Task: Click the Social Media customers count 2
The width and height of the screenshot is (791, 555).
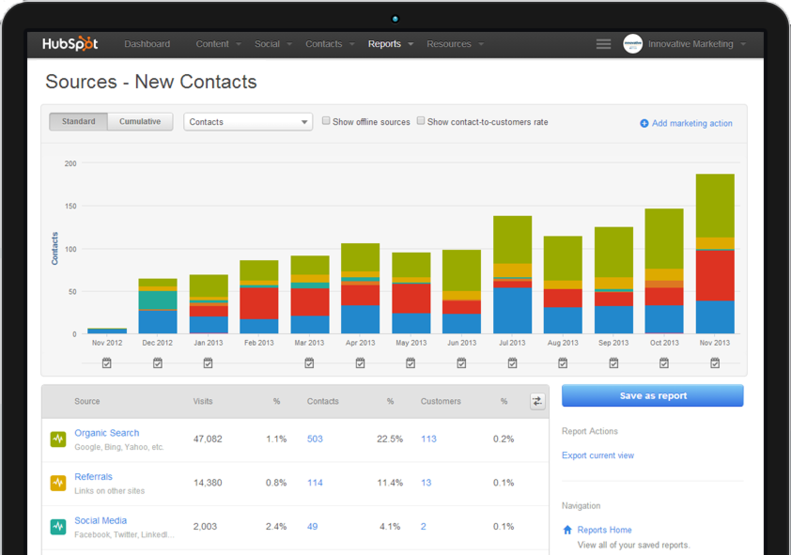Action: 423,527
